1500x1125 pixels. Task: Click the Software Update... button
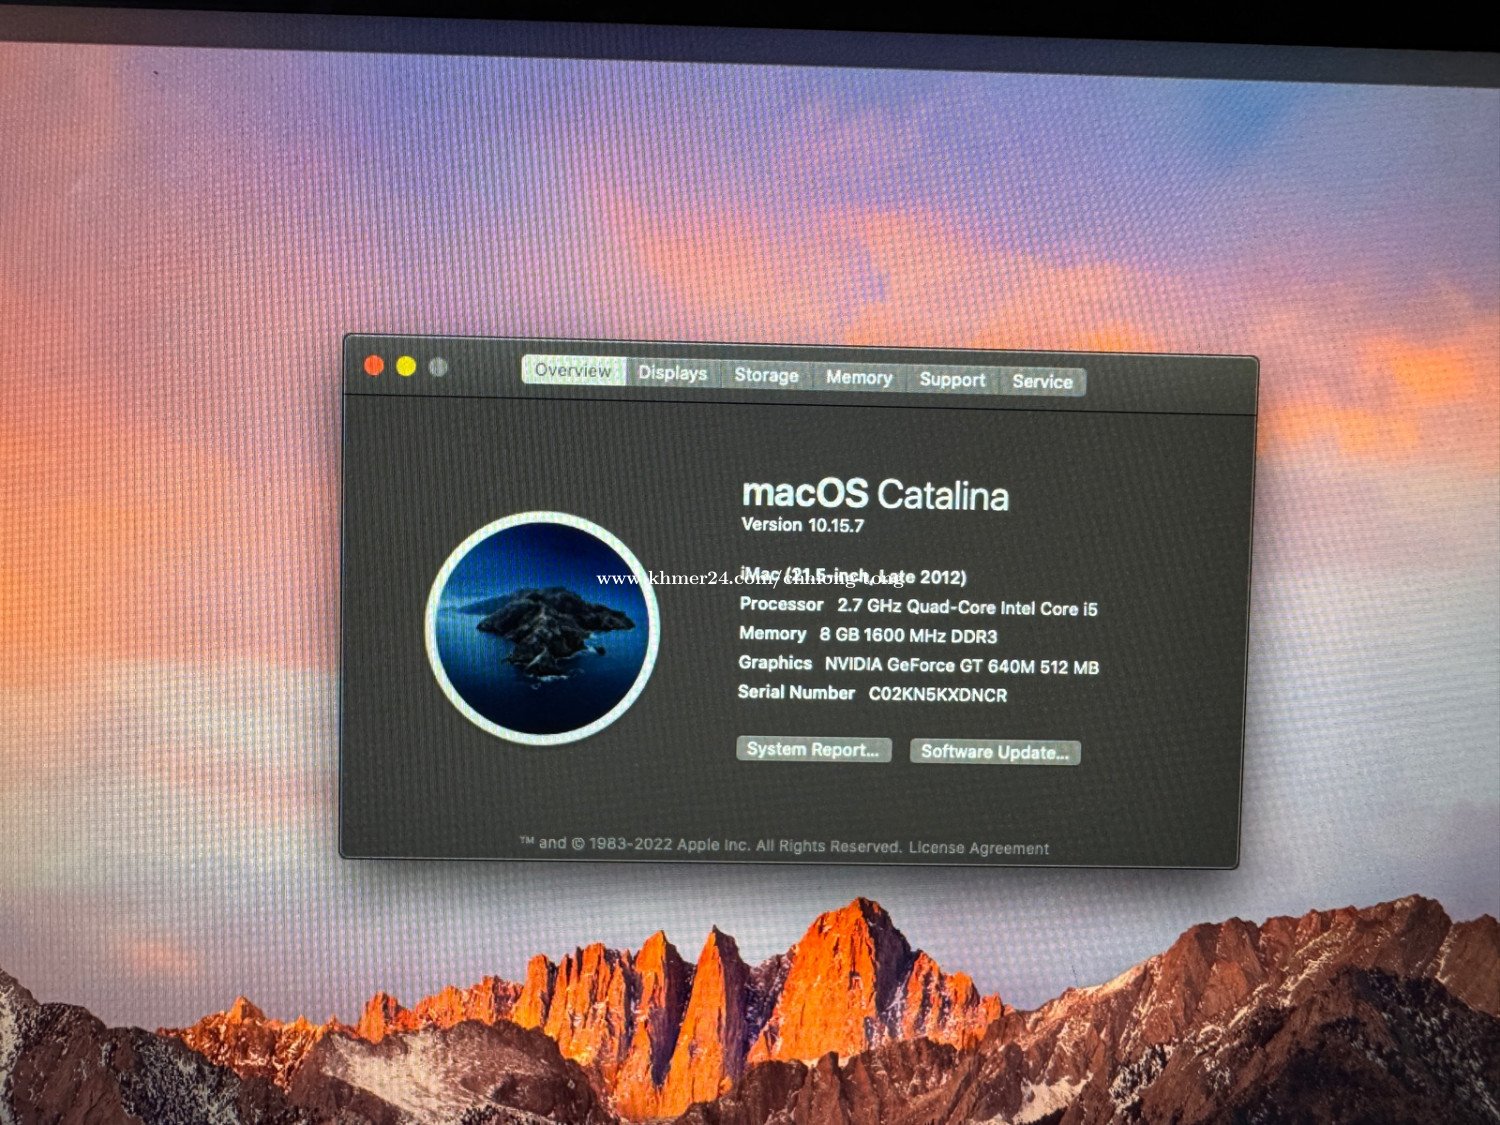pyautogui.click(x=995, y=752)
